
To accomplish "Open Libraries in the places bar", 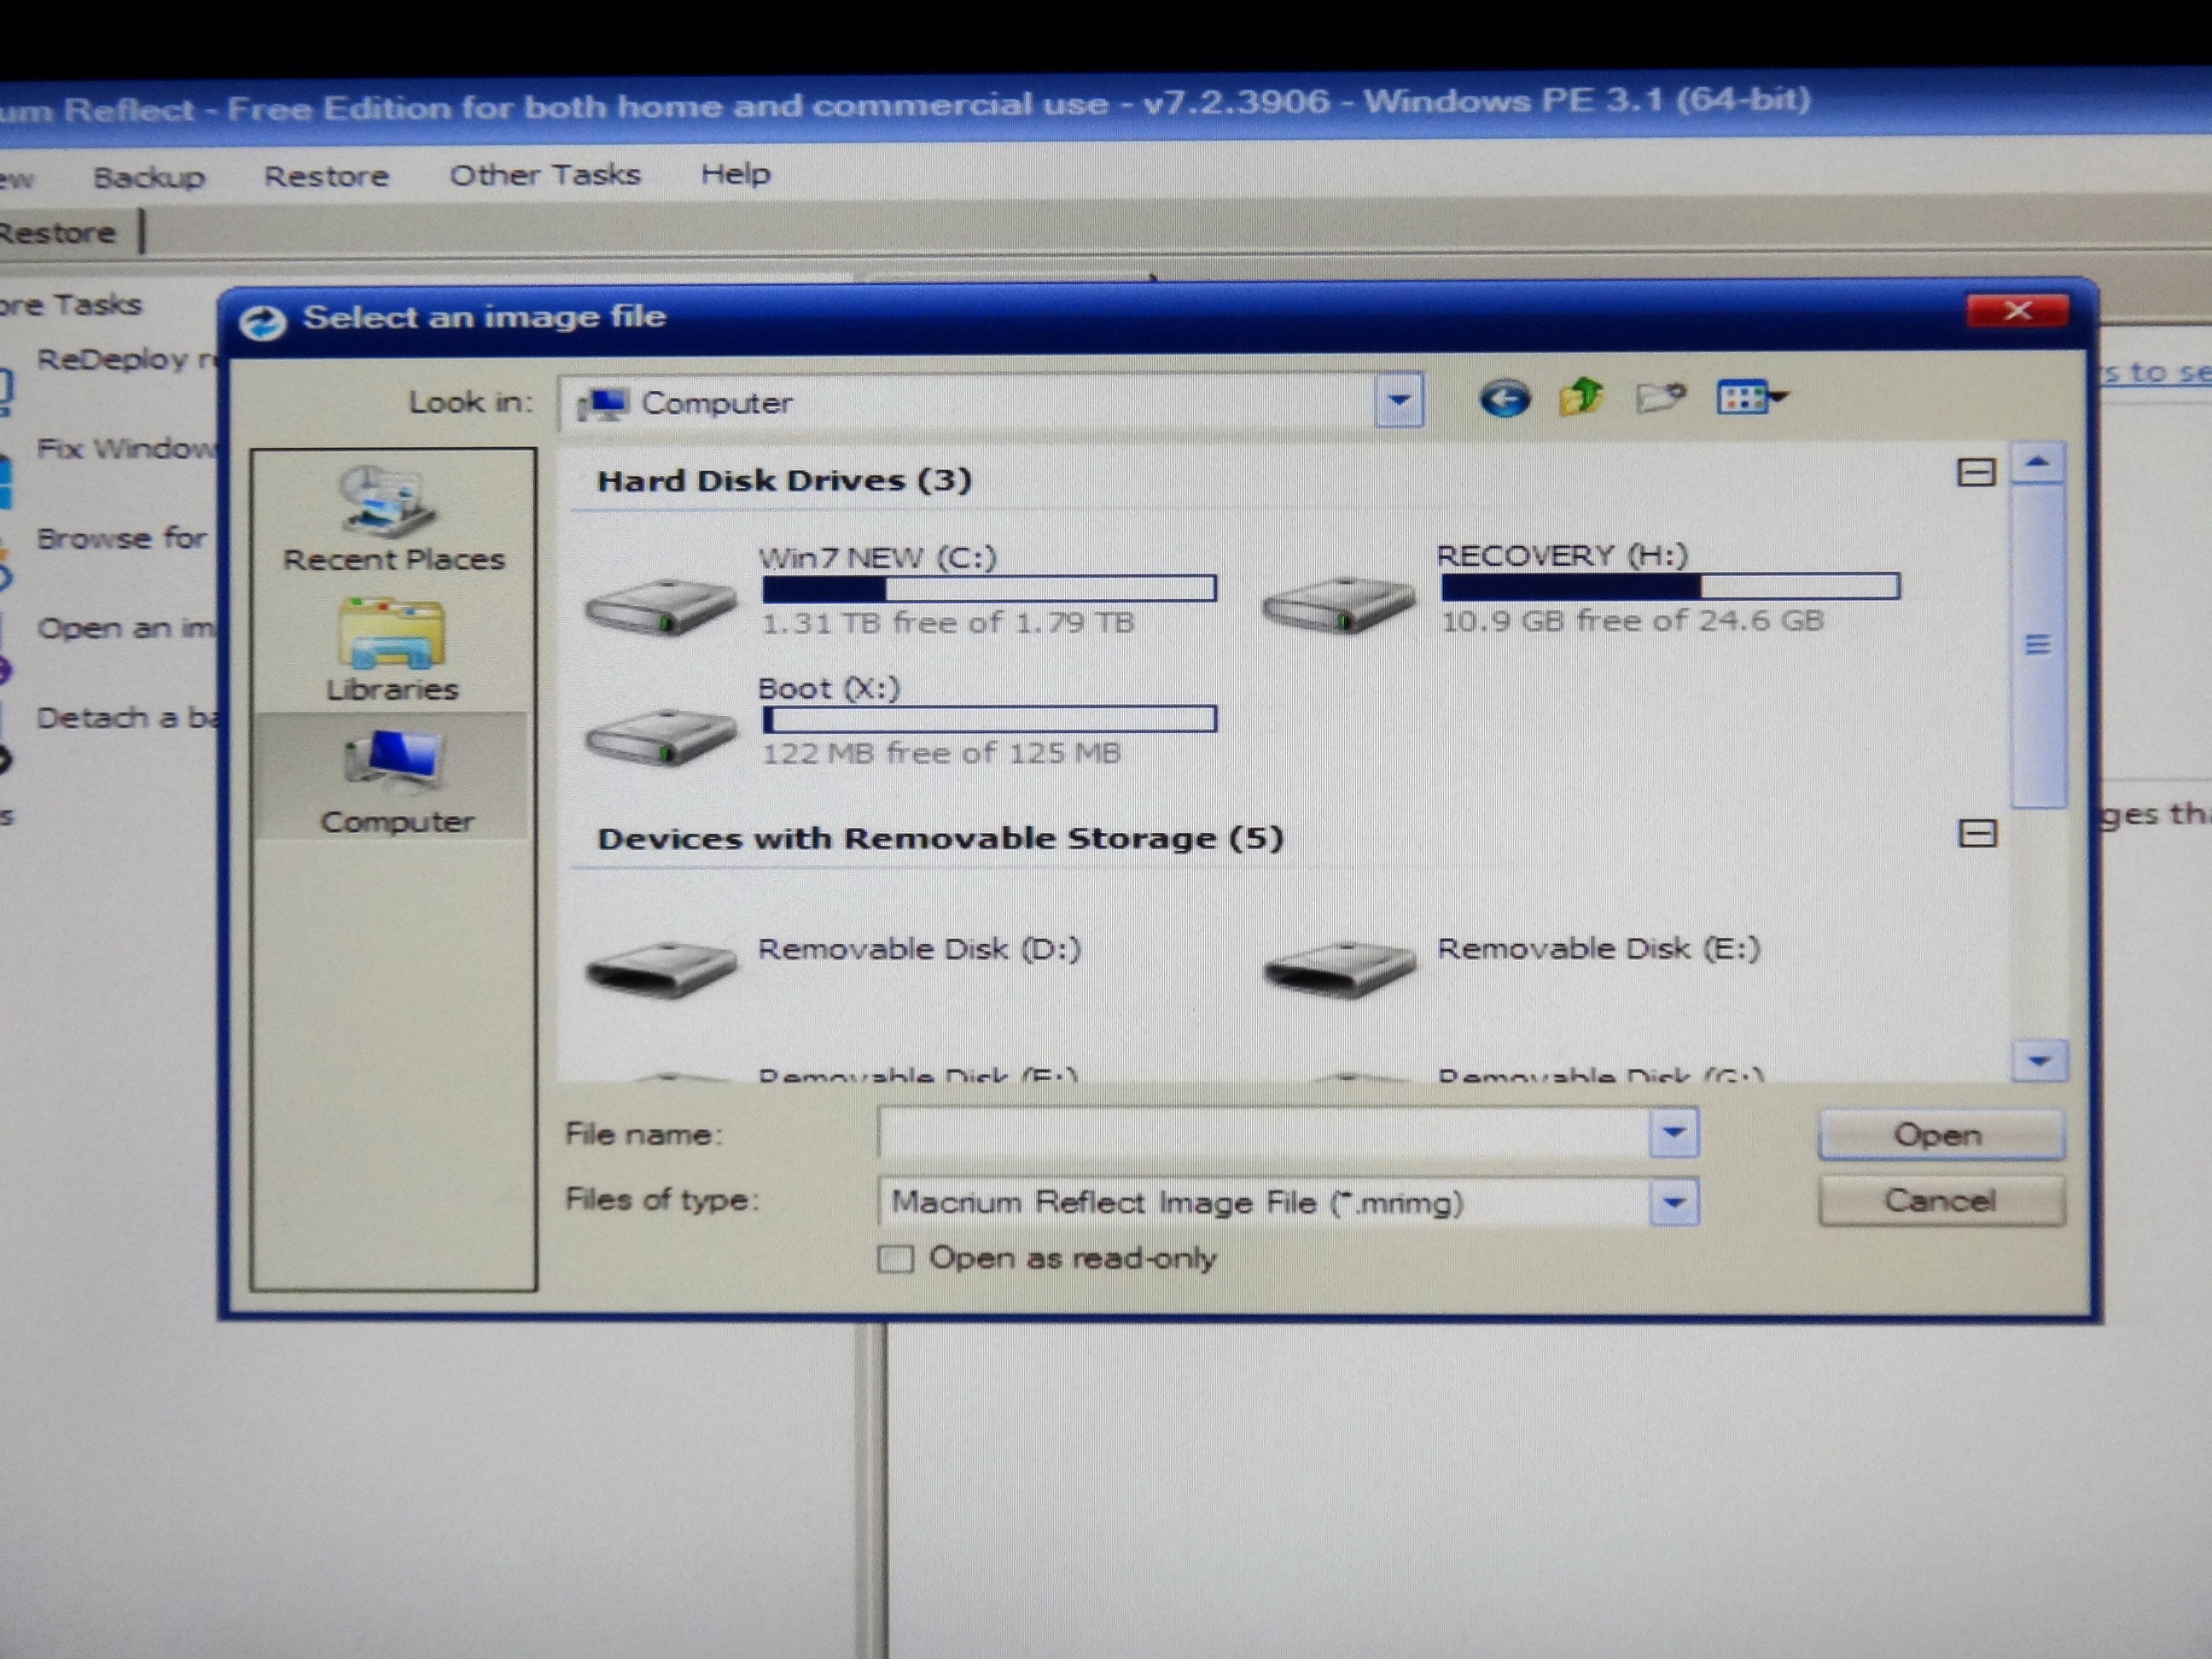I will tap(392, 649).
